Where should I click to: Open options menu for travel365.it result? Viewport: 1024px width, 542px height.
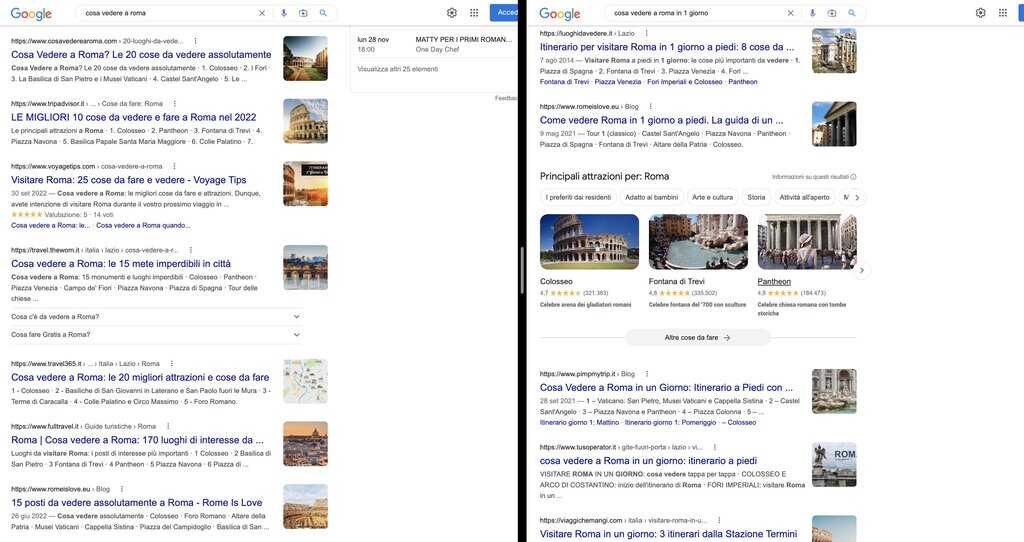pyautogui.click(x=172, y=364)
